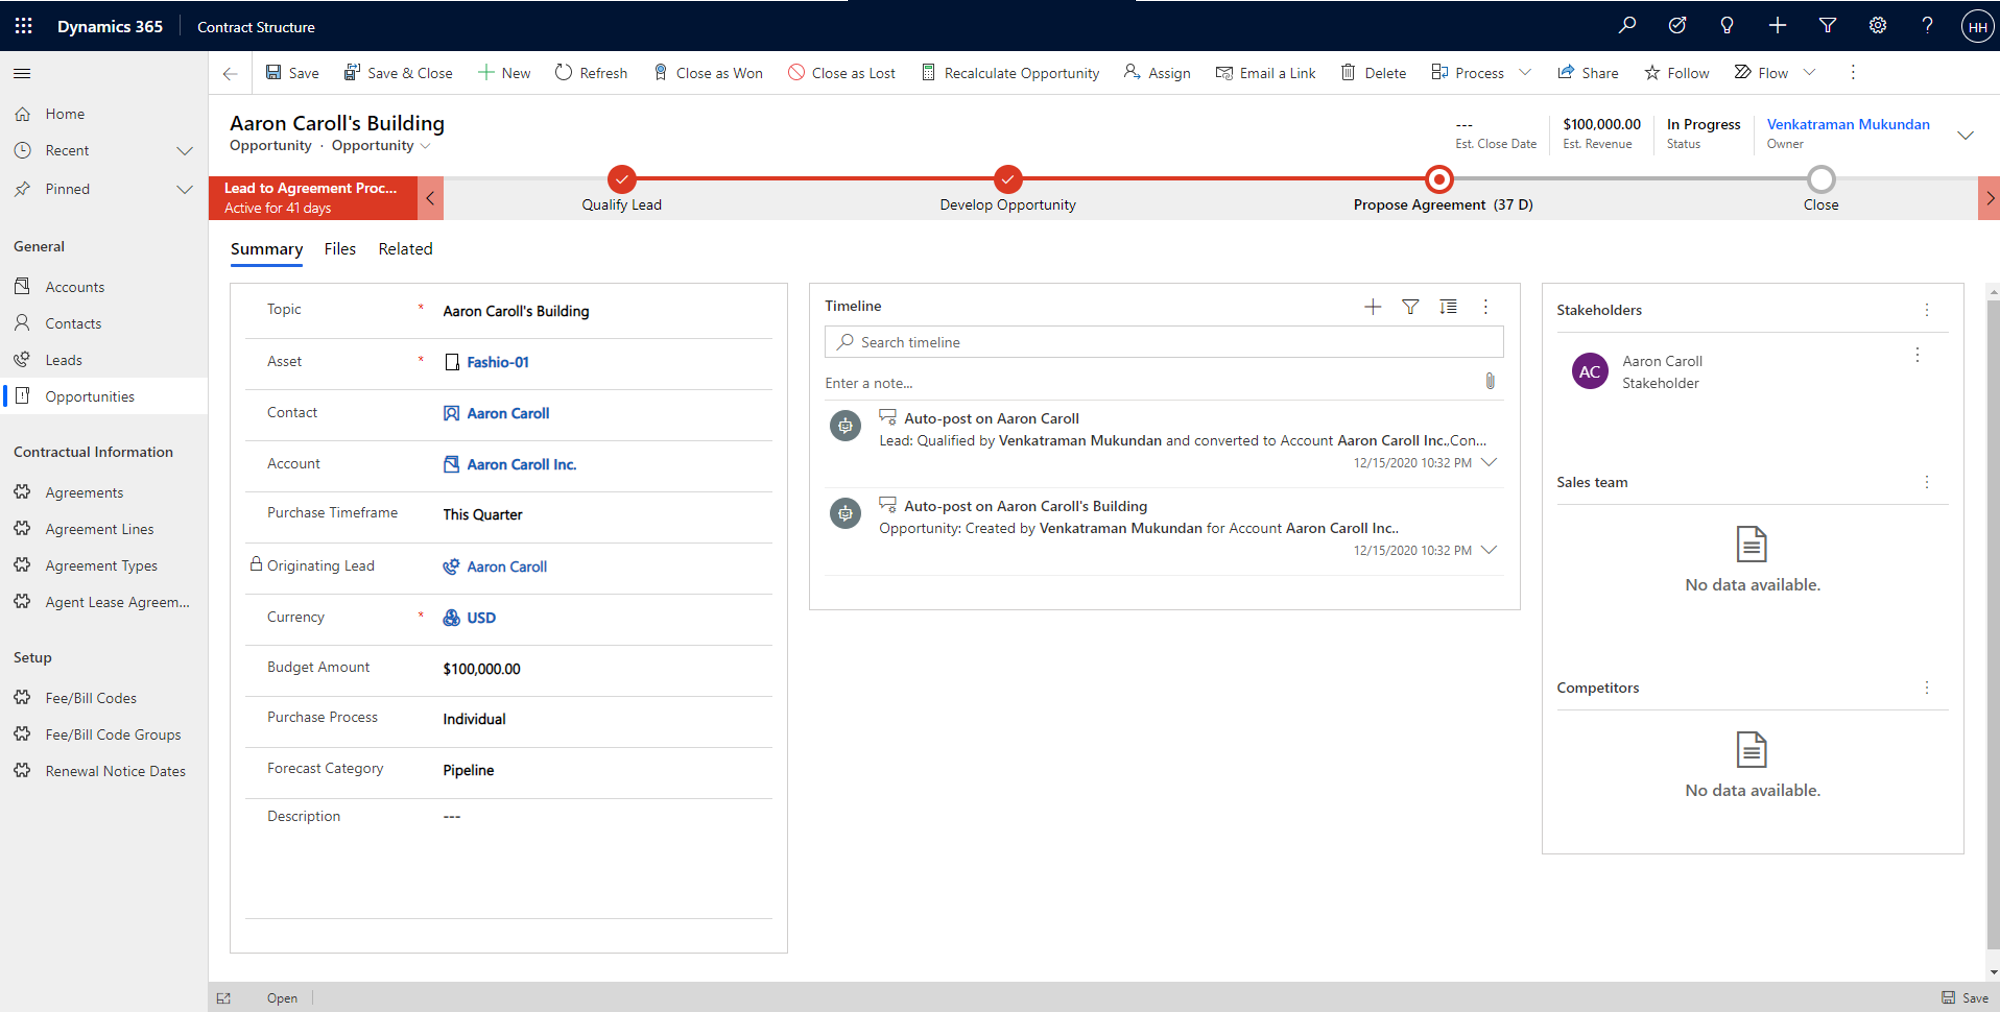Switch to the Related tab
This screenshot has height=1012, width=2000.
coord(405,249)
